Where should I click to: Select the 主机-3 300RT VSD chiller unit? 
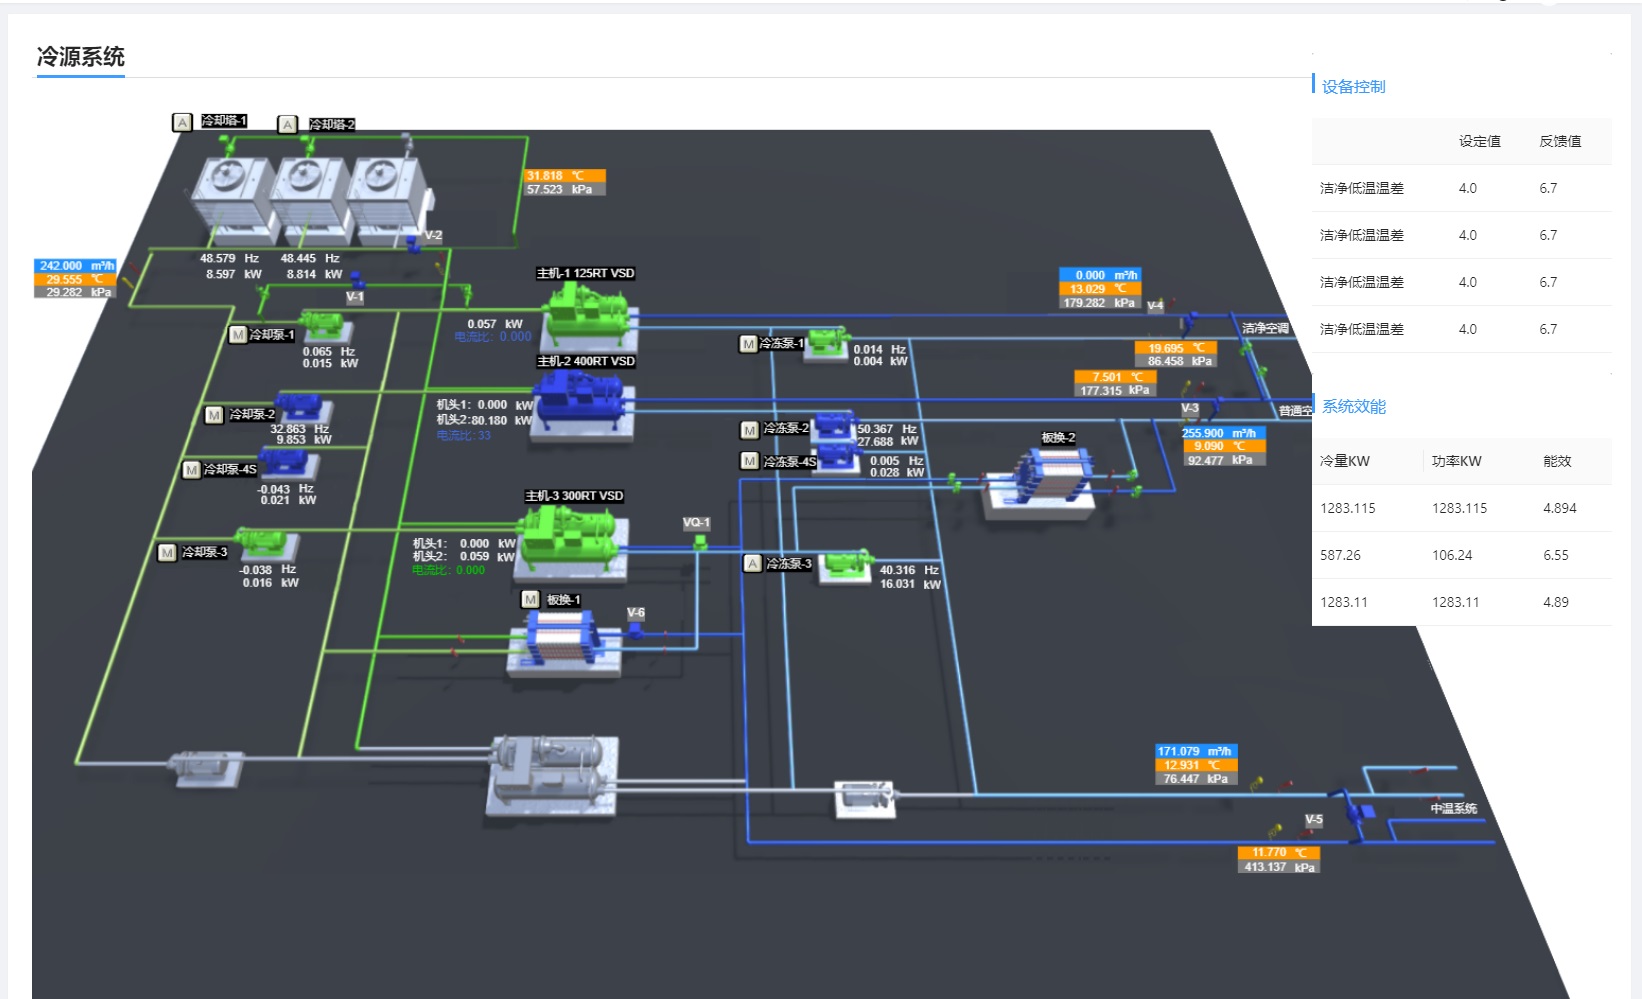(x=565, y=538)
